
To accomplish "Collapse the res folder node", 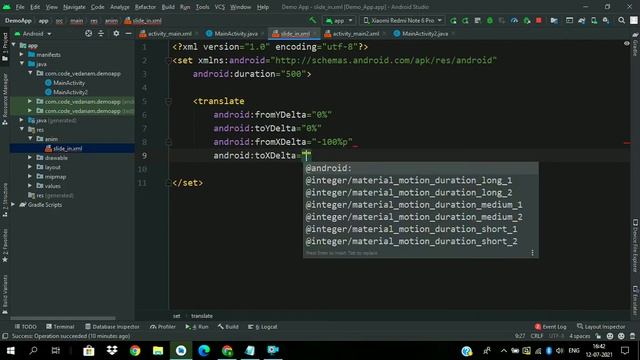I will coord(22,129).
